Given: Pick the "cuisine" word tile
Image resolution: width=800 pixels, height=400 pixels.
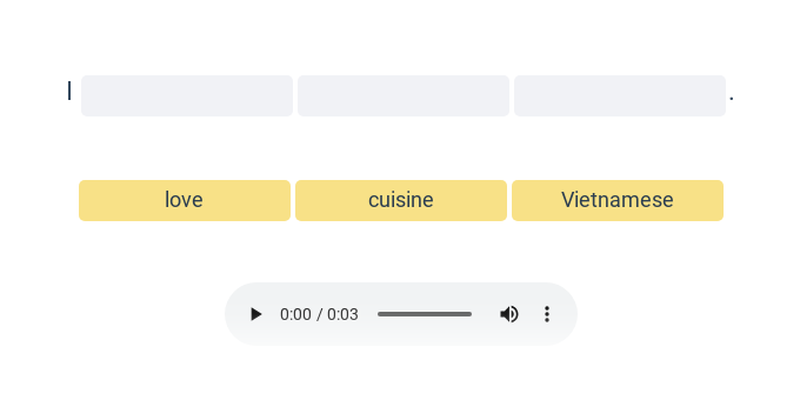Looking at the screenshot, I should (401, 200).
